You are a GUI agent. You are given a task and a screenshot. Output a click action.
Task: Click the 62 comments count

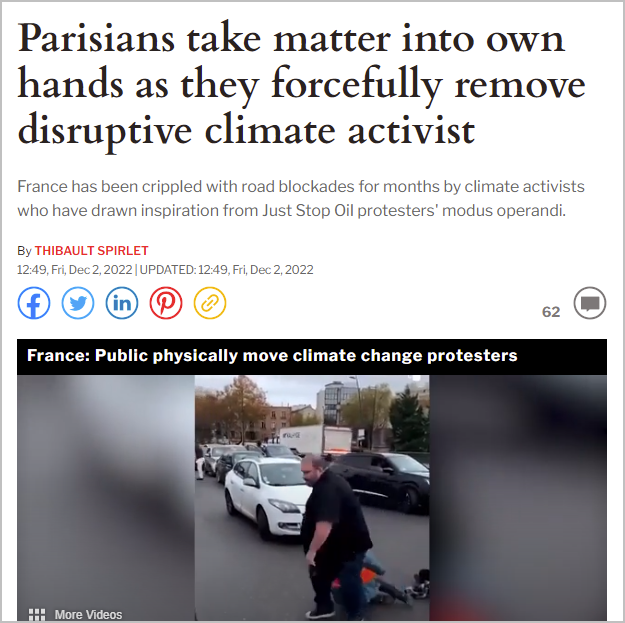(551, 312)
